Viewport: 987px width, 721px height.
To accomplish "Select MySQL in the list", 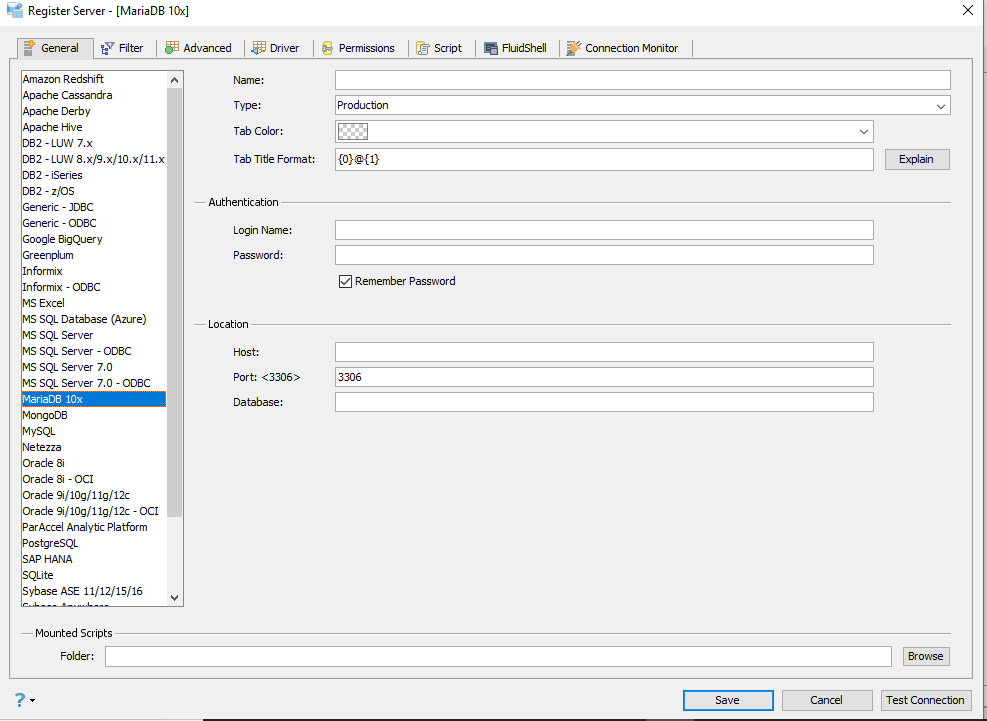I will [94, 431].
